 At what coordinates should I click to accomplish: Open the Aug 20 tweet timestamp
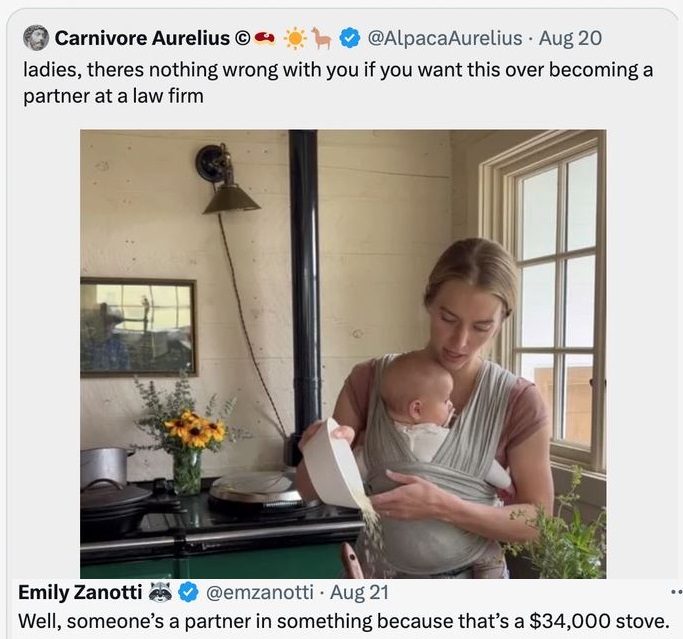click(570, 39)
